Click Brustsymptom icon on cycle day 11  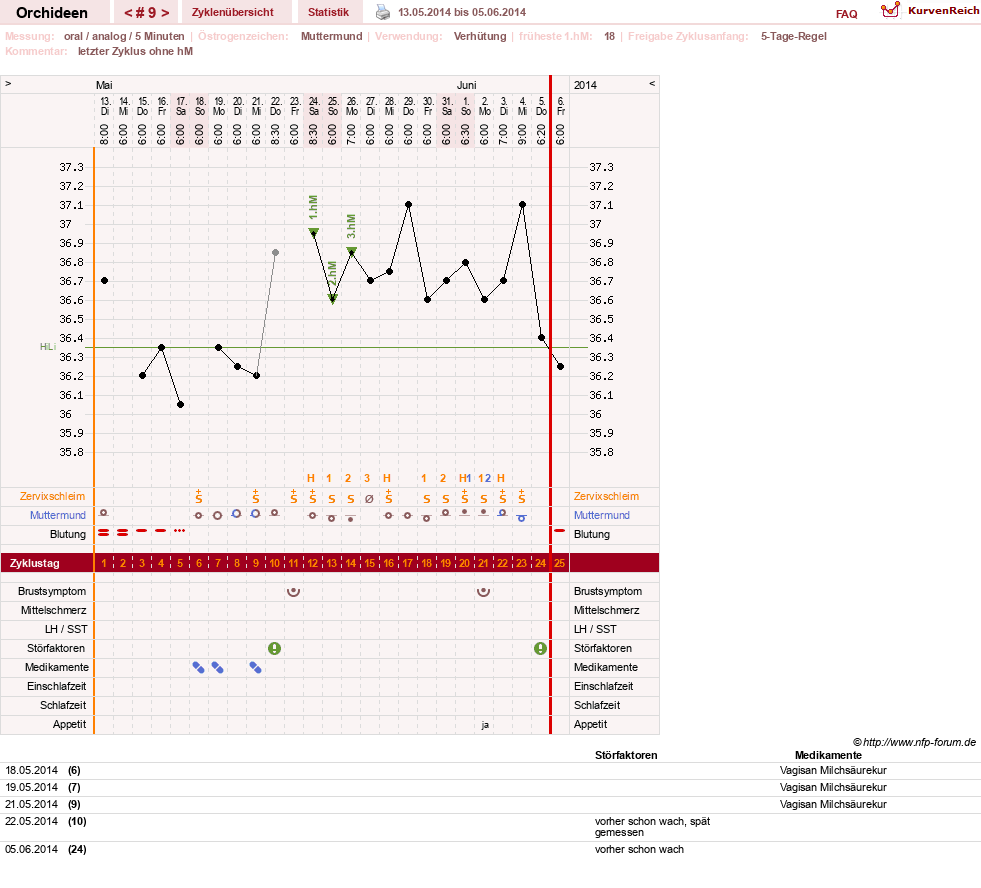(x=293, y=591)
